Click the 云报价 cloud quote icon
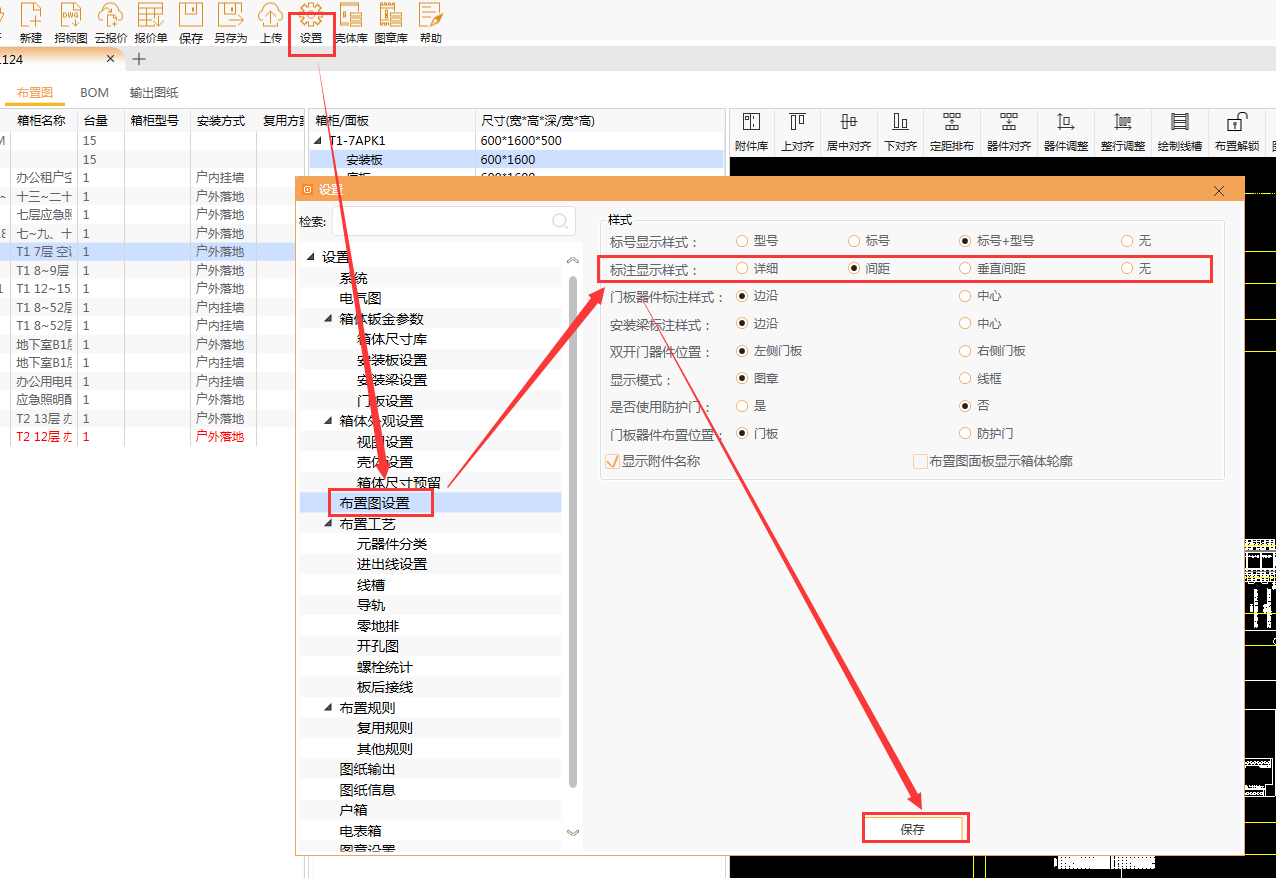 click(111, 24)
